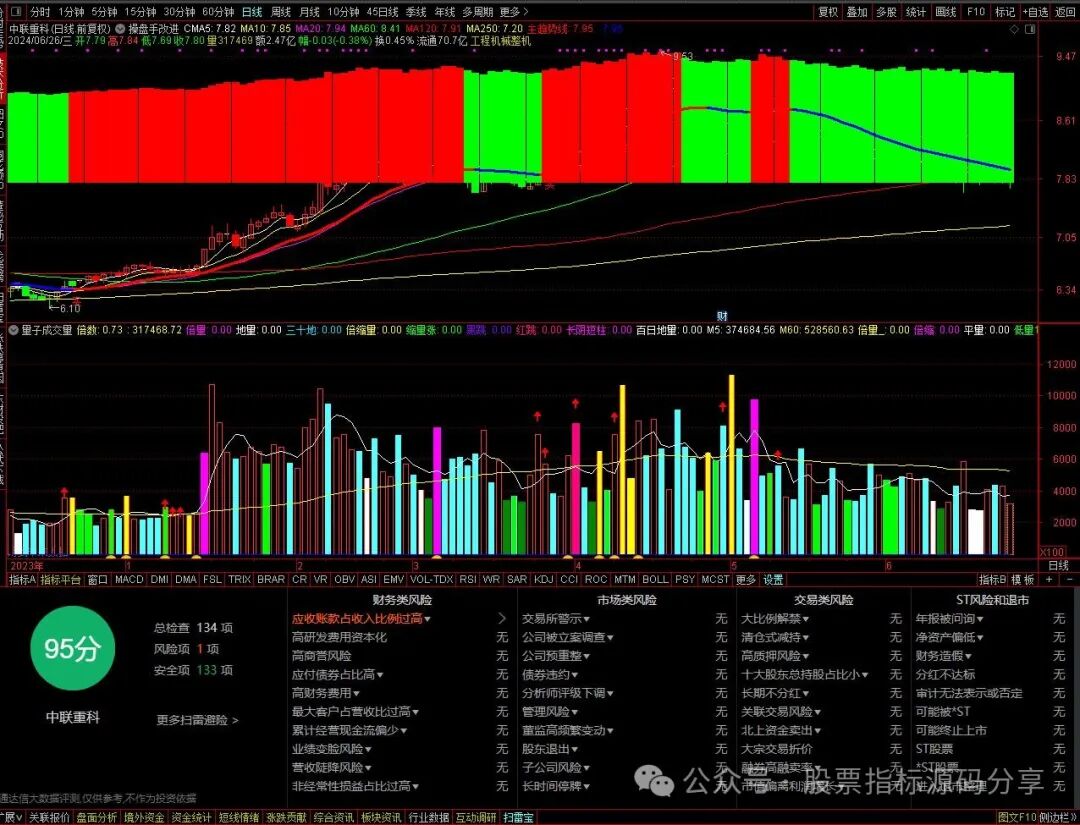
Task: Click the X100 volume scale label
Action: (1052, 552)
